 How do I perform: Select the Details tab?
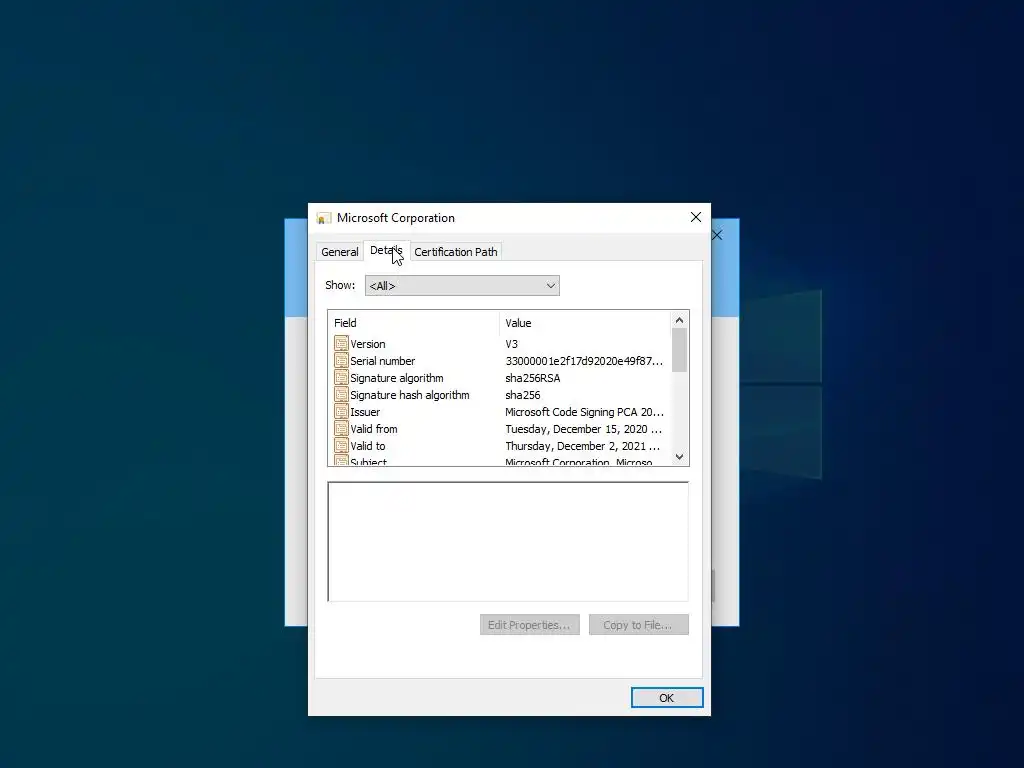tap(386, 251)
